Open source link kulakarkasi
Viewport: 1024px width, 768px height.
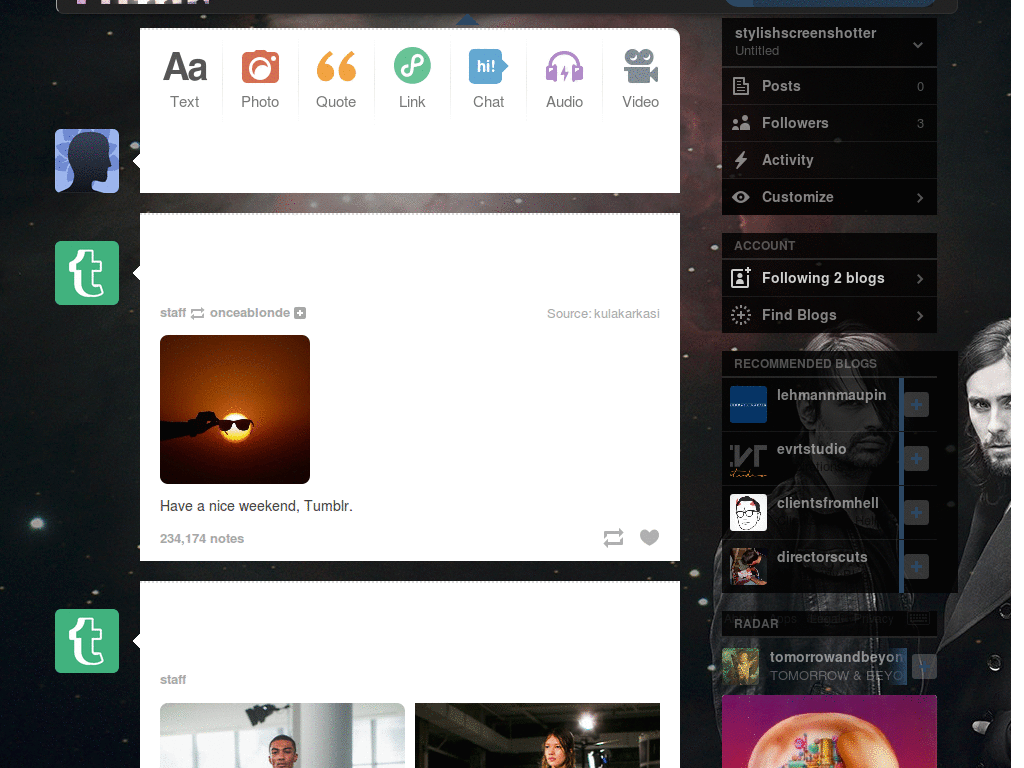click(x=626, y=313)
